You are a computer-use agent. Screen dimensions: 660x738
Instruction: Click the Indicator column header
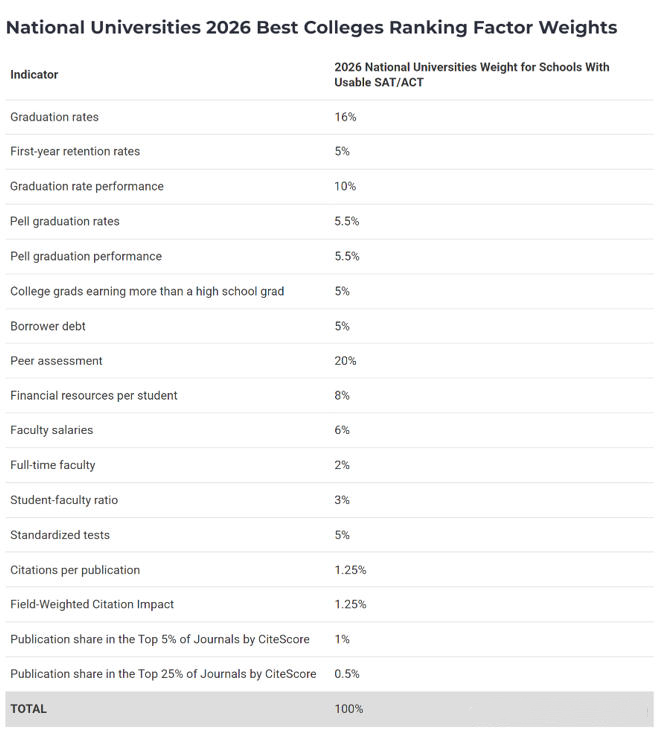coord(34,75)
